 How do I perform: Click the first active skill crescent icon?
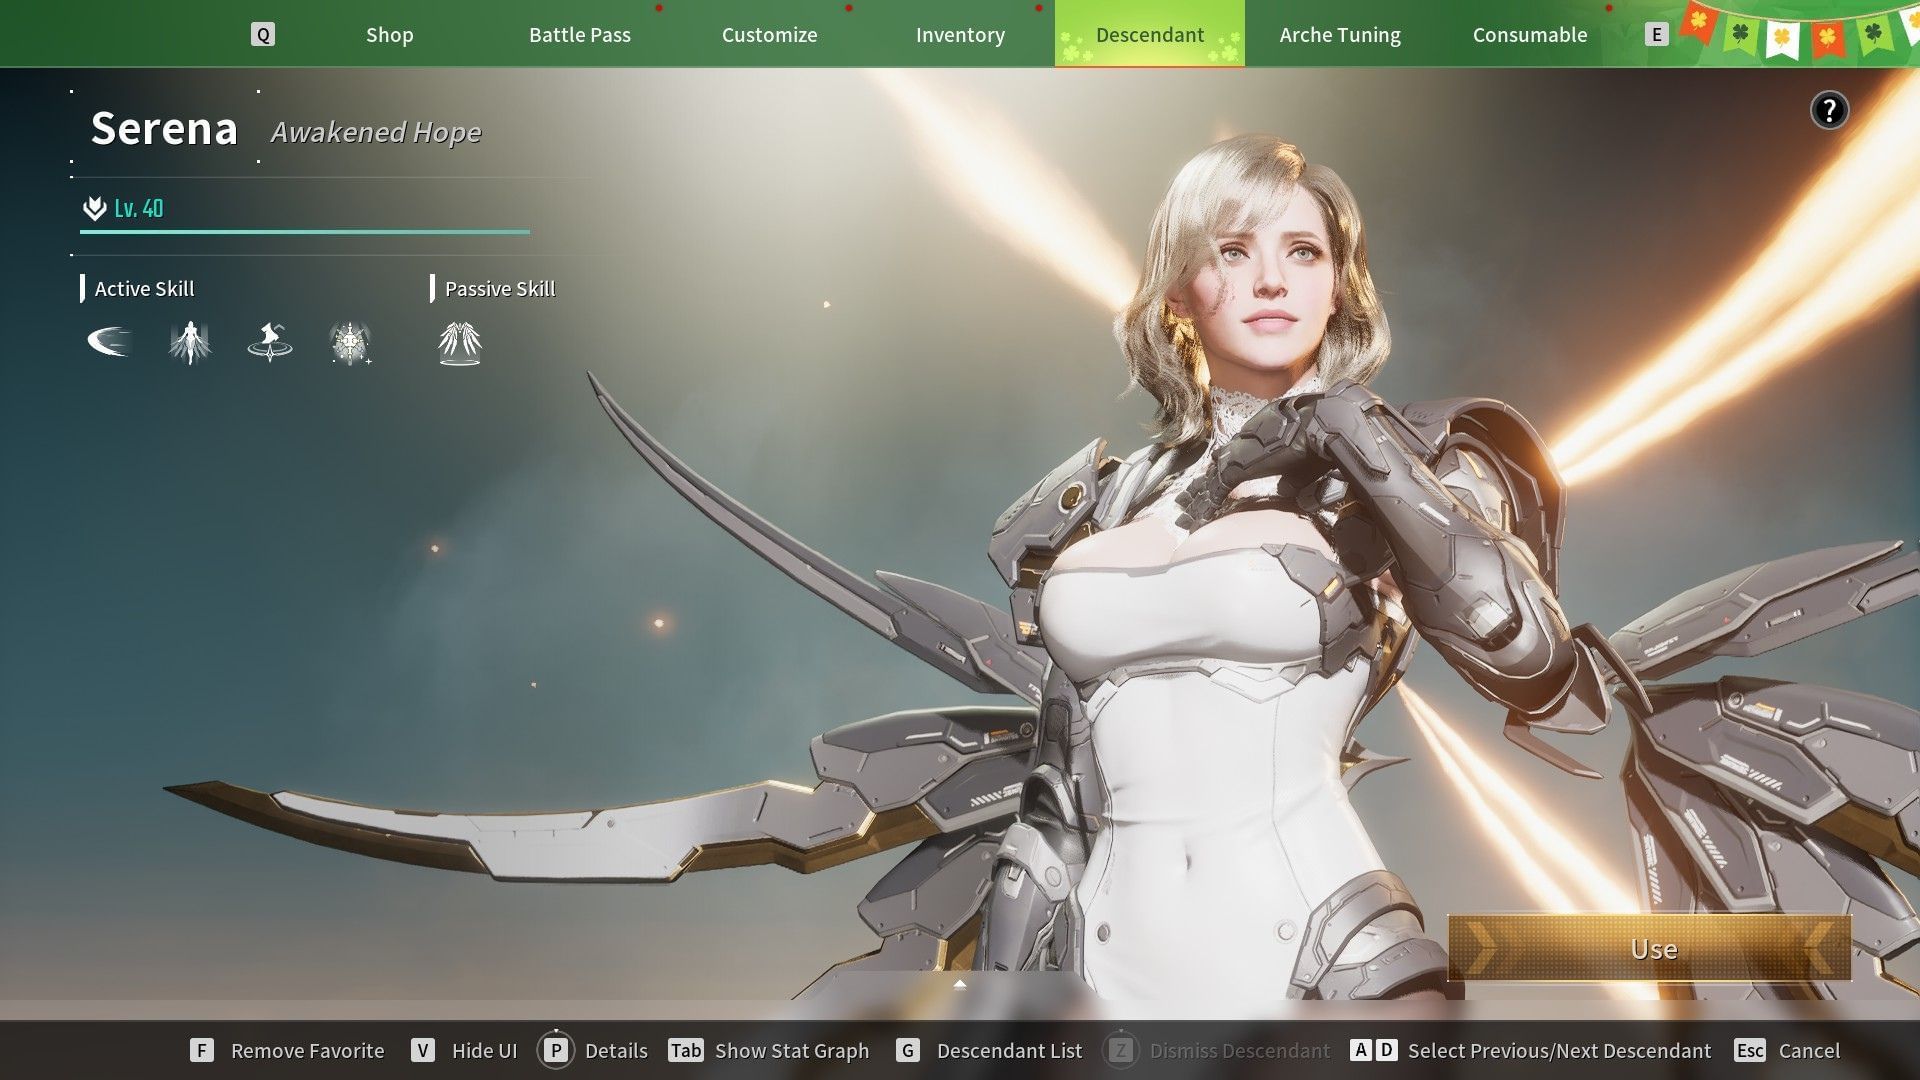click(x=108, y=342)
